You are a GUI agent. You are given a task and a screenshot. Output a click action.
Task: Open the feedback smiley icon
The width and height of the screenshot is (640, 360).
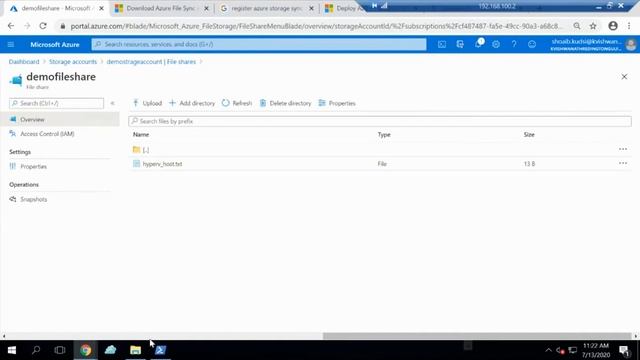(x=532, y=44)
